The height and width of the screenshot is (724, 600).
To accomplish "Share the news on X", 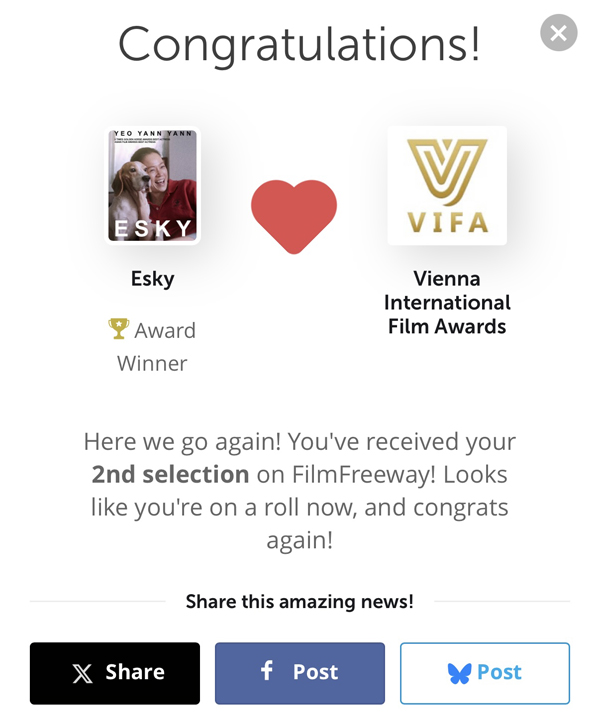I will click(x=115, y=673).
